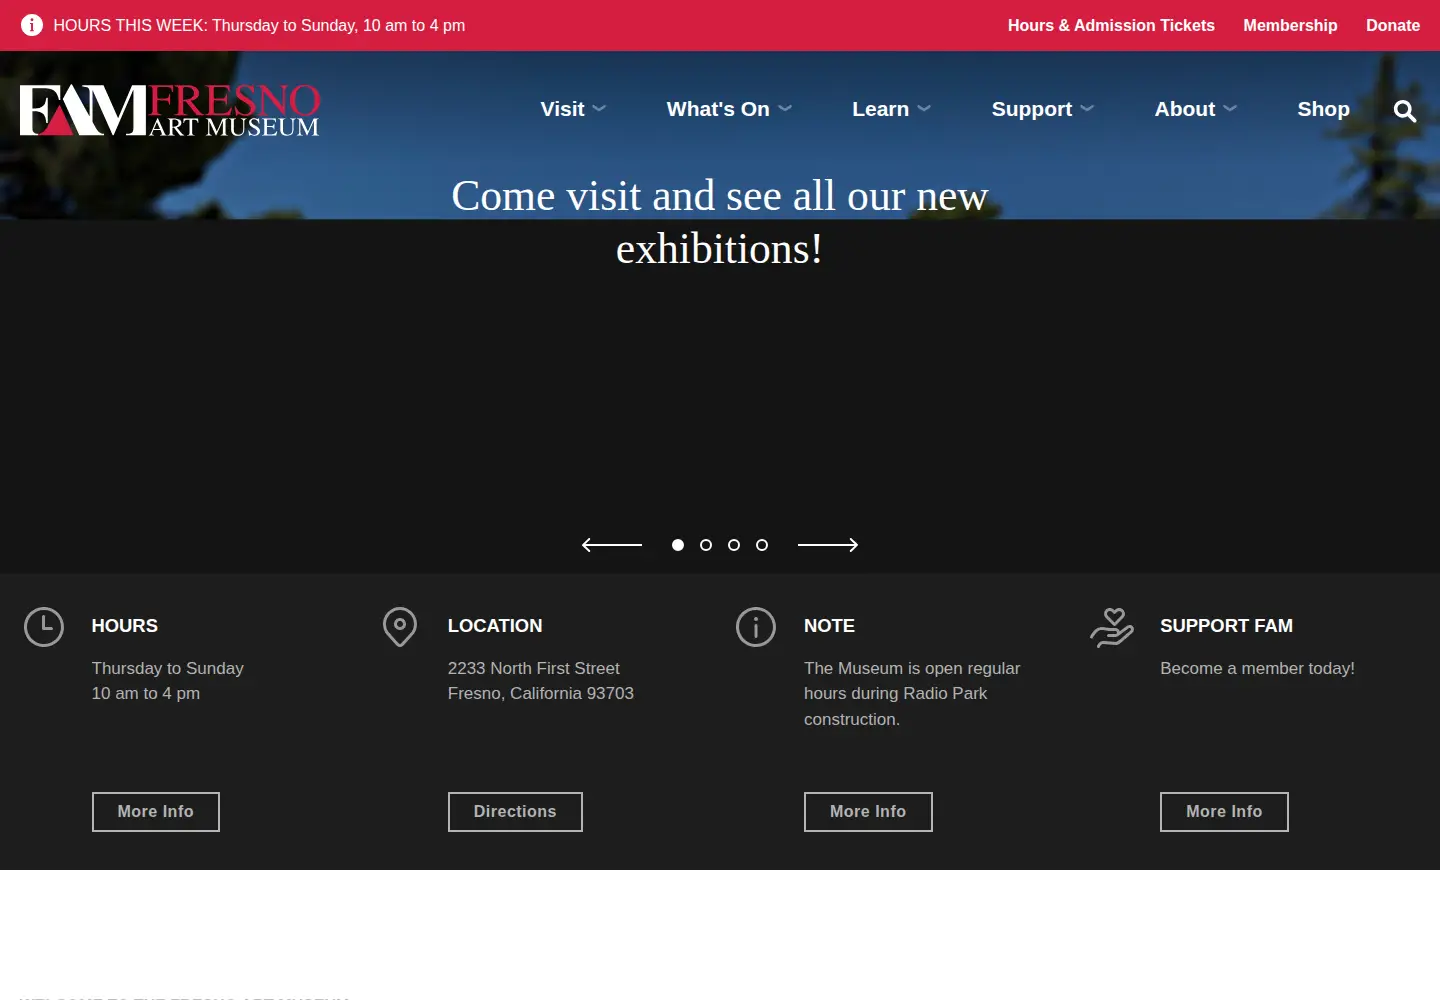Expand the About dropdown chevron
Viewport: 1440px width, 1000px height.
[x=1230, y=109]
